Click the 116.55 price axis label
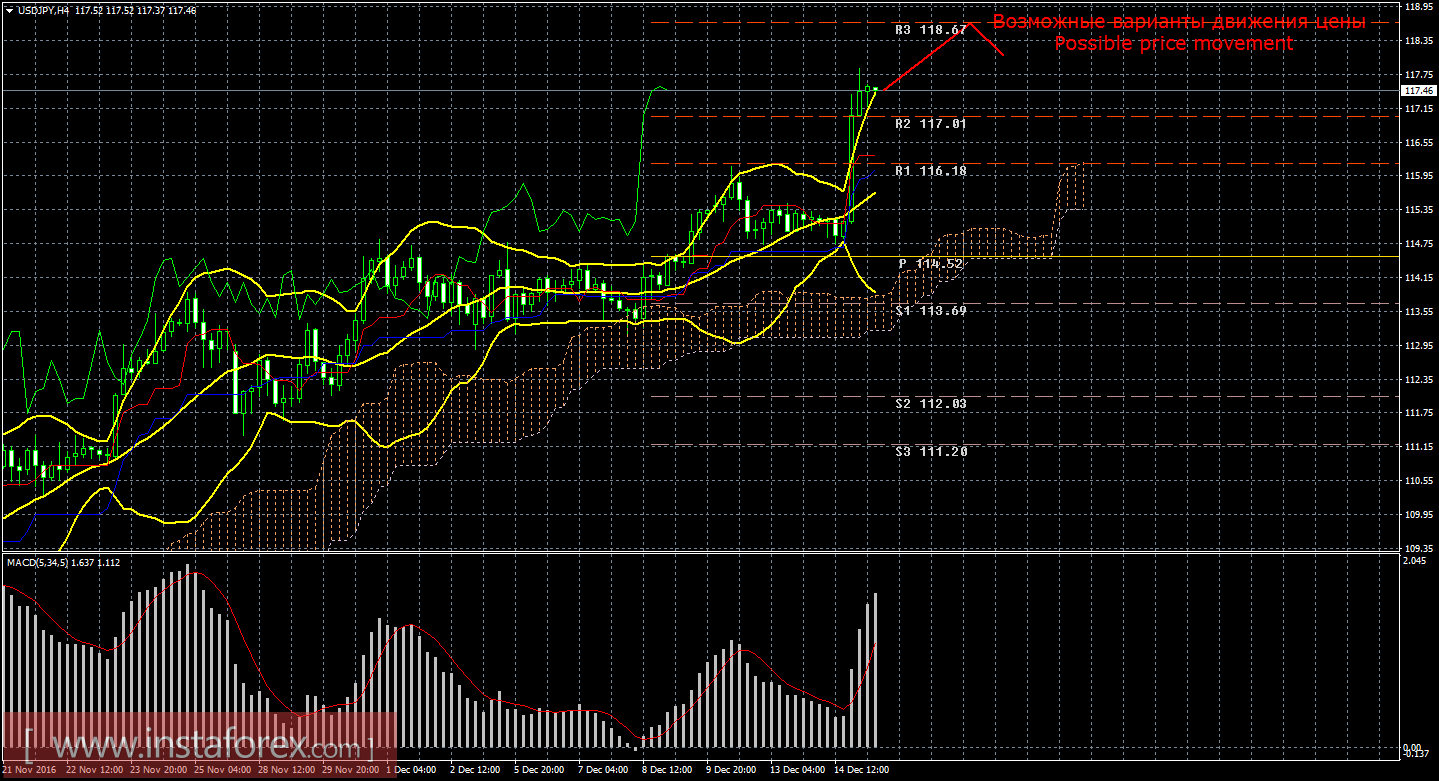1439x781 pixels. (1419, 143)
